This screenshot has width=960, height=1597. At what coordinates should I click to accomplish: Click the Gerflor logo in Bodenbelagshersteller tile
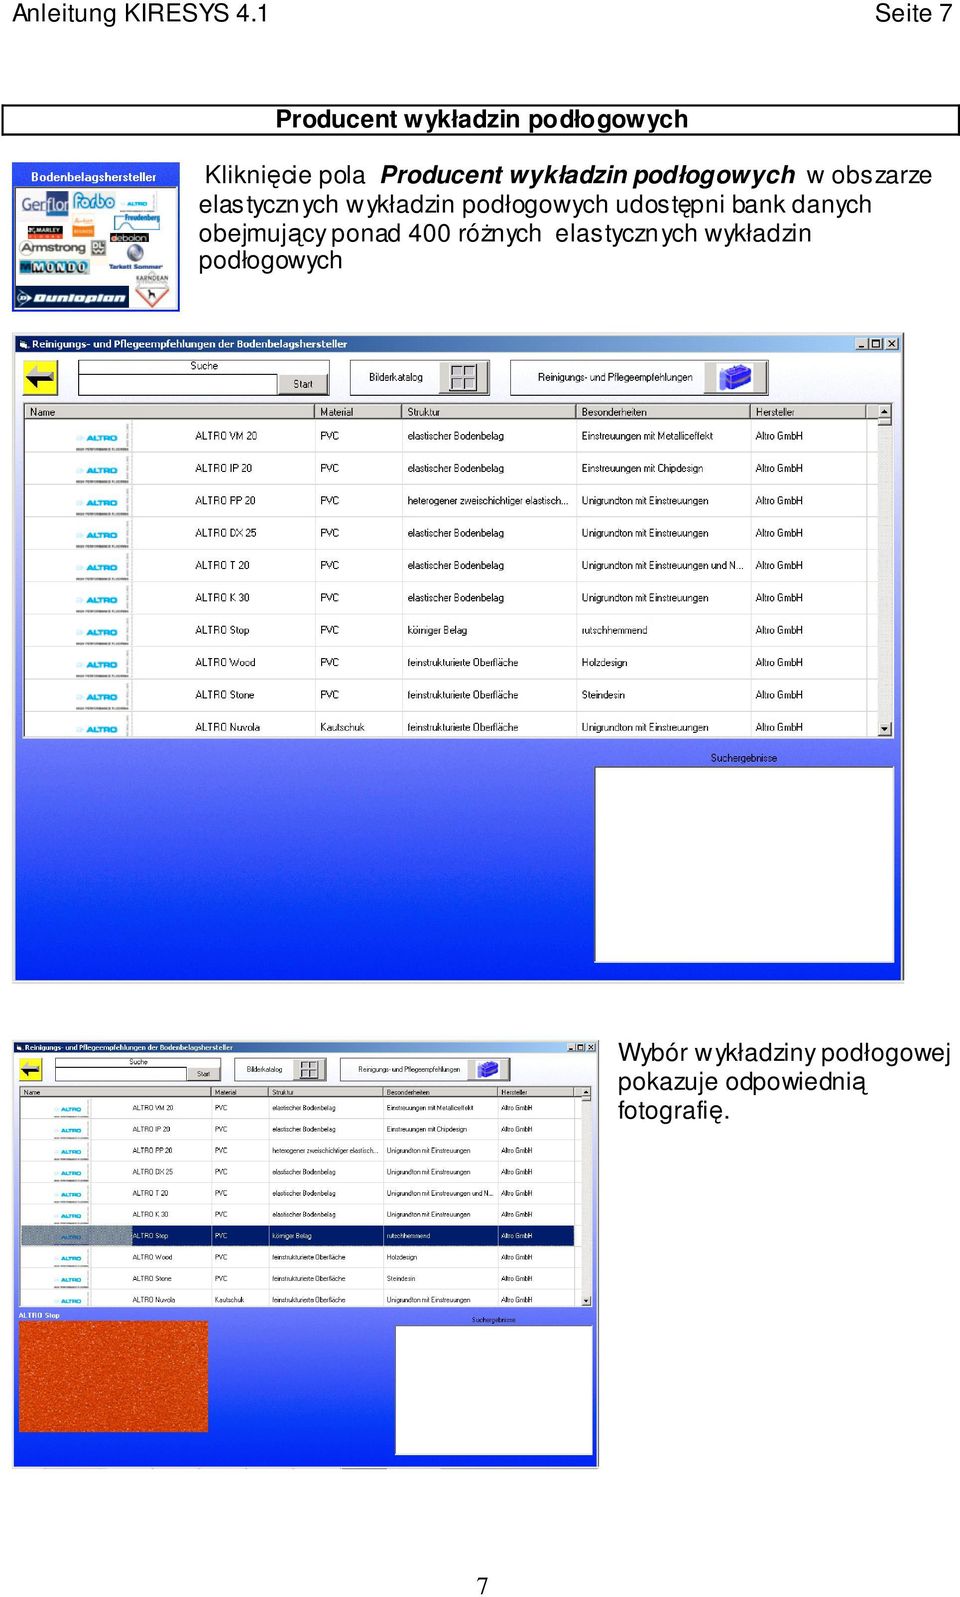(45, 204)
